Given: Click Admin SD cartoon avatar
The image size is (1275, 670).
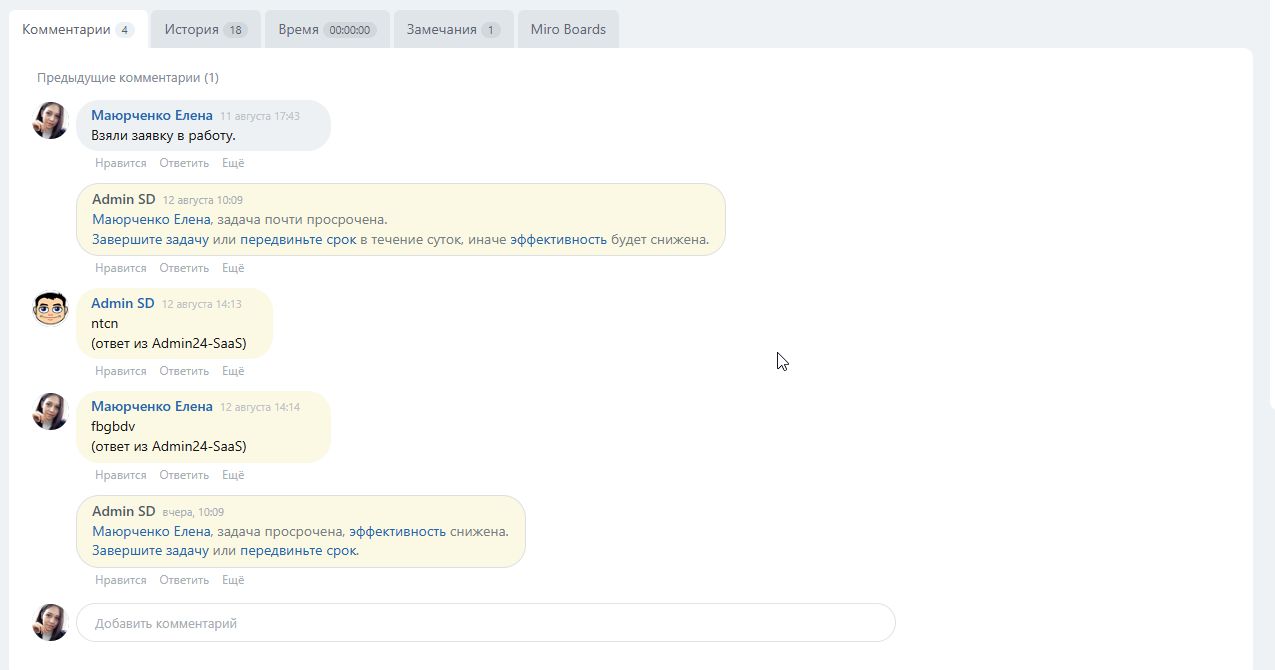Looking at the screenshot, I should pyautogui.click(x=50, y=309).
